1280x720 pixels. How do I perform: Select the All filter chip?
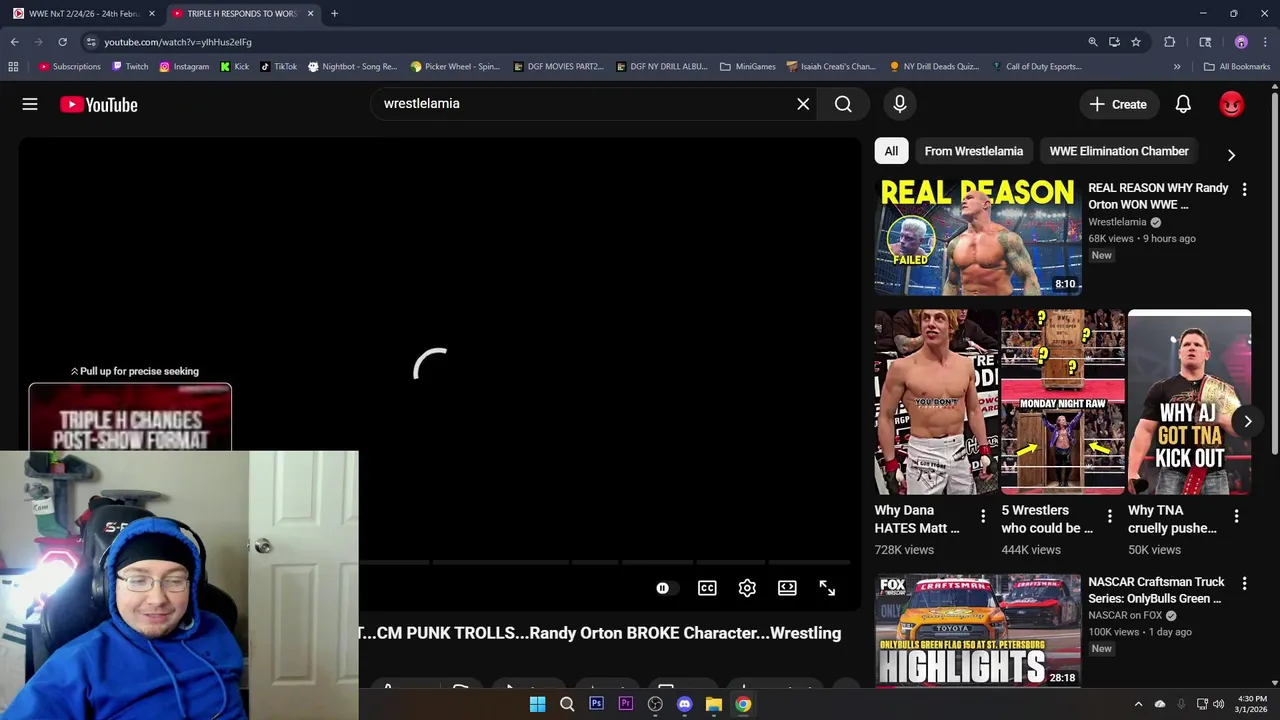891,151
